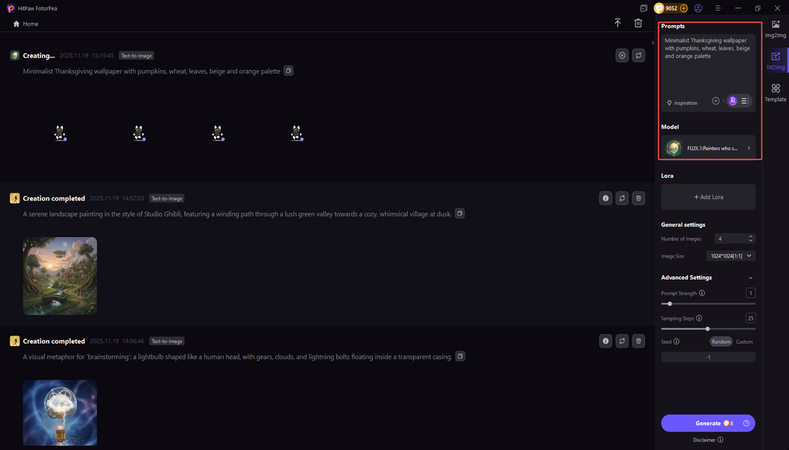789x450 pixels.
Task: Toggle the purple prompt enhance button
Action: pyautogui.click(x=733, y=101)
